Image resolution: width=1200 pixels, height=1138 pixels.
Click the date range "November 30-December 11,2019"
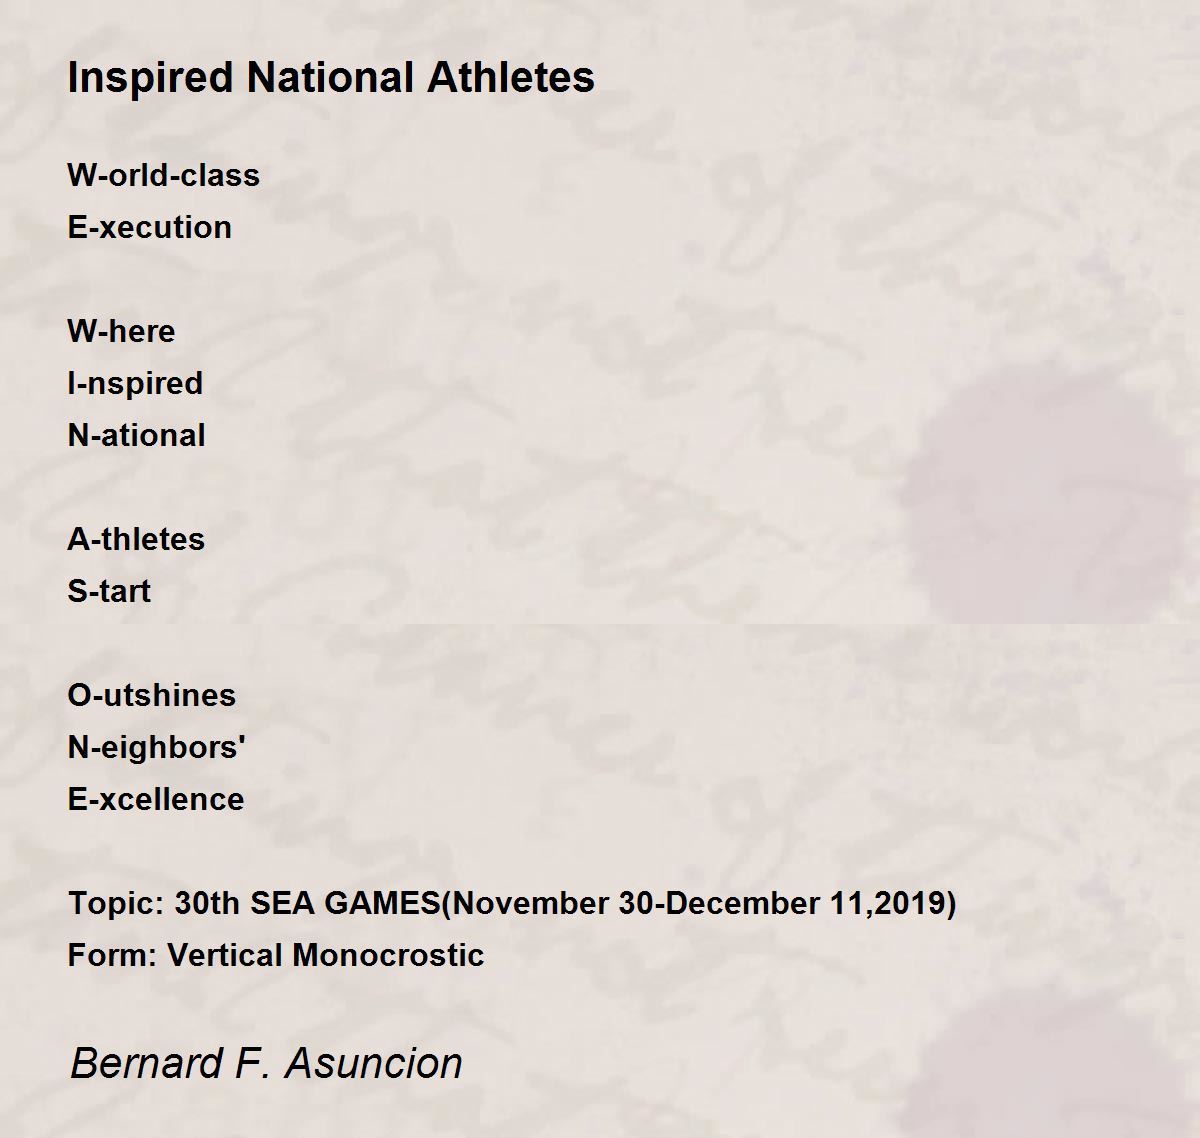click(x=698, y=903)
